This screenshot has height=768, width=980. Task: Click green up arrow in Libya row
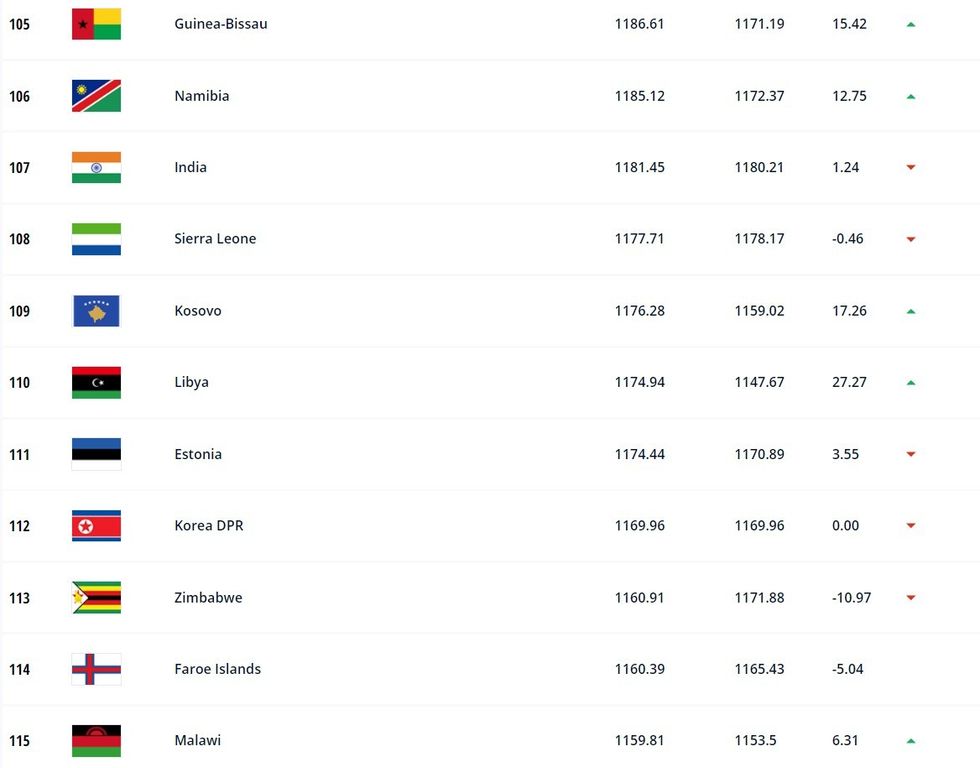tap(911, 383)
